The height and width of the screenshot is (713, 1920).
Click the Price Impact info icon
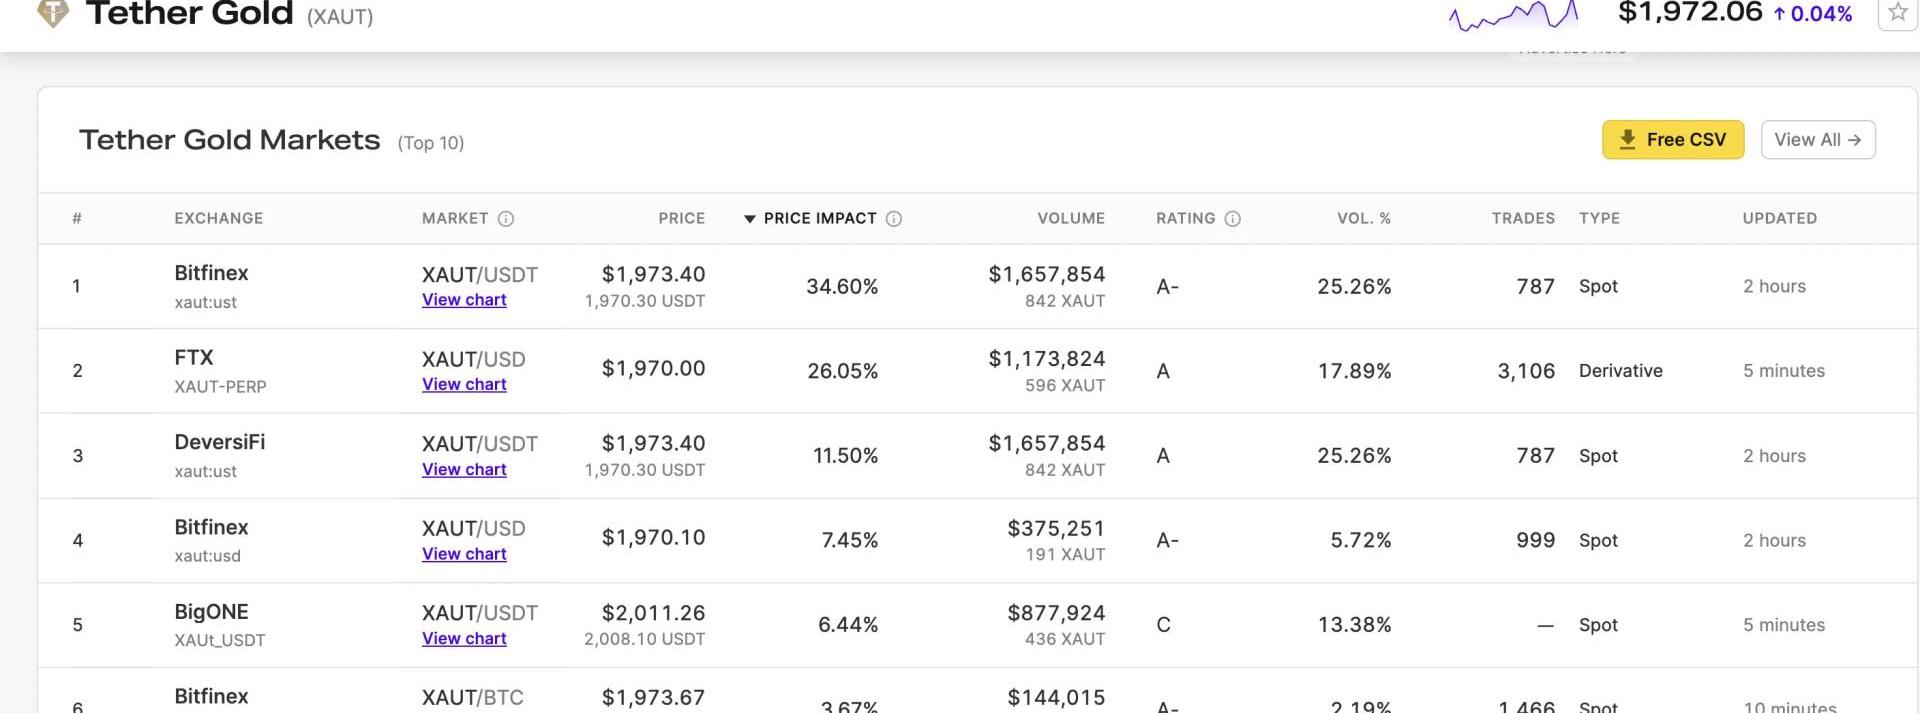[894, 219]
